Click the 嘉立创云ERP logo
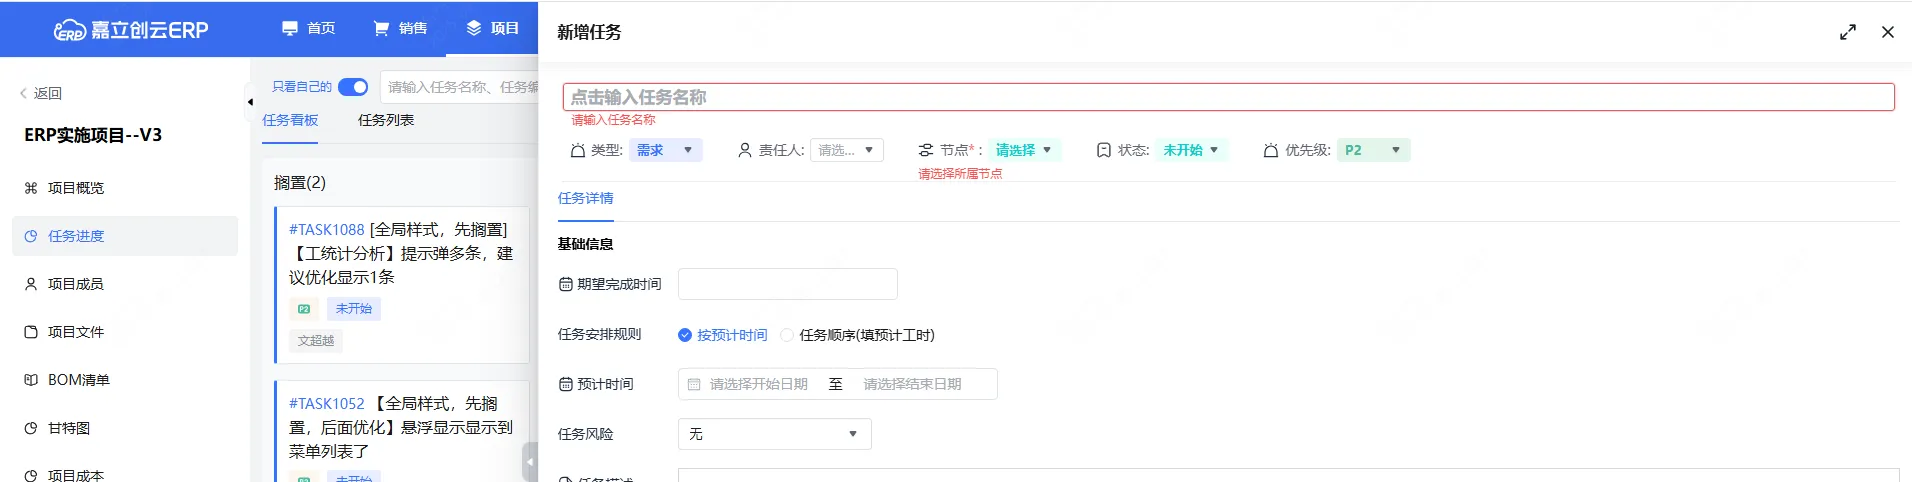 (131, 30)
